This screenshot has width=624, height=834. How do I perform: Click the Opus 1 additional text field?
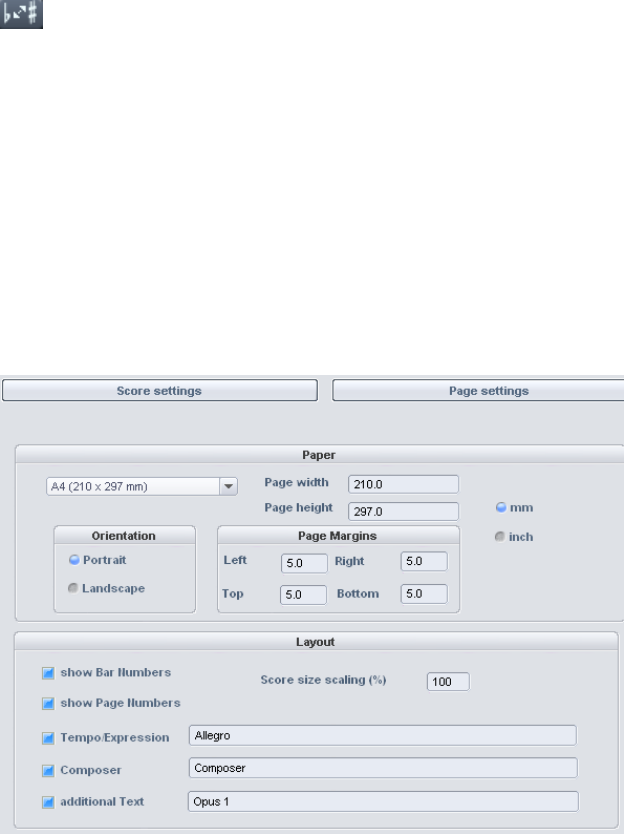pyautogui.click(x=383, y=802)
